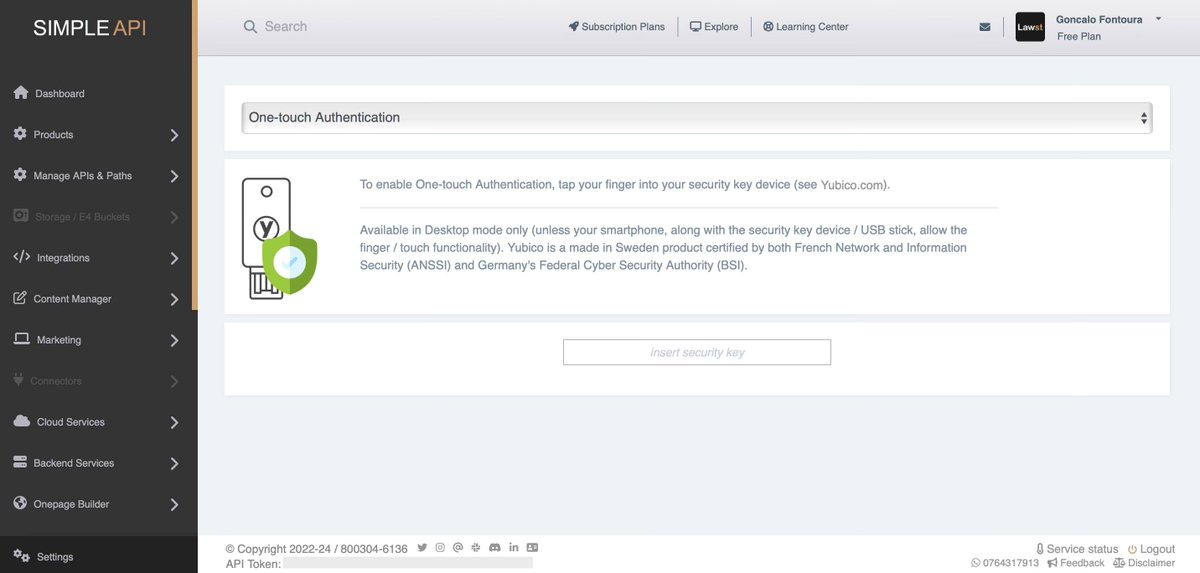Open the Discord icon in footer
The image size is (1200, 573).
tap(495, 547)
